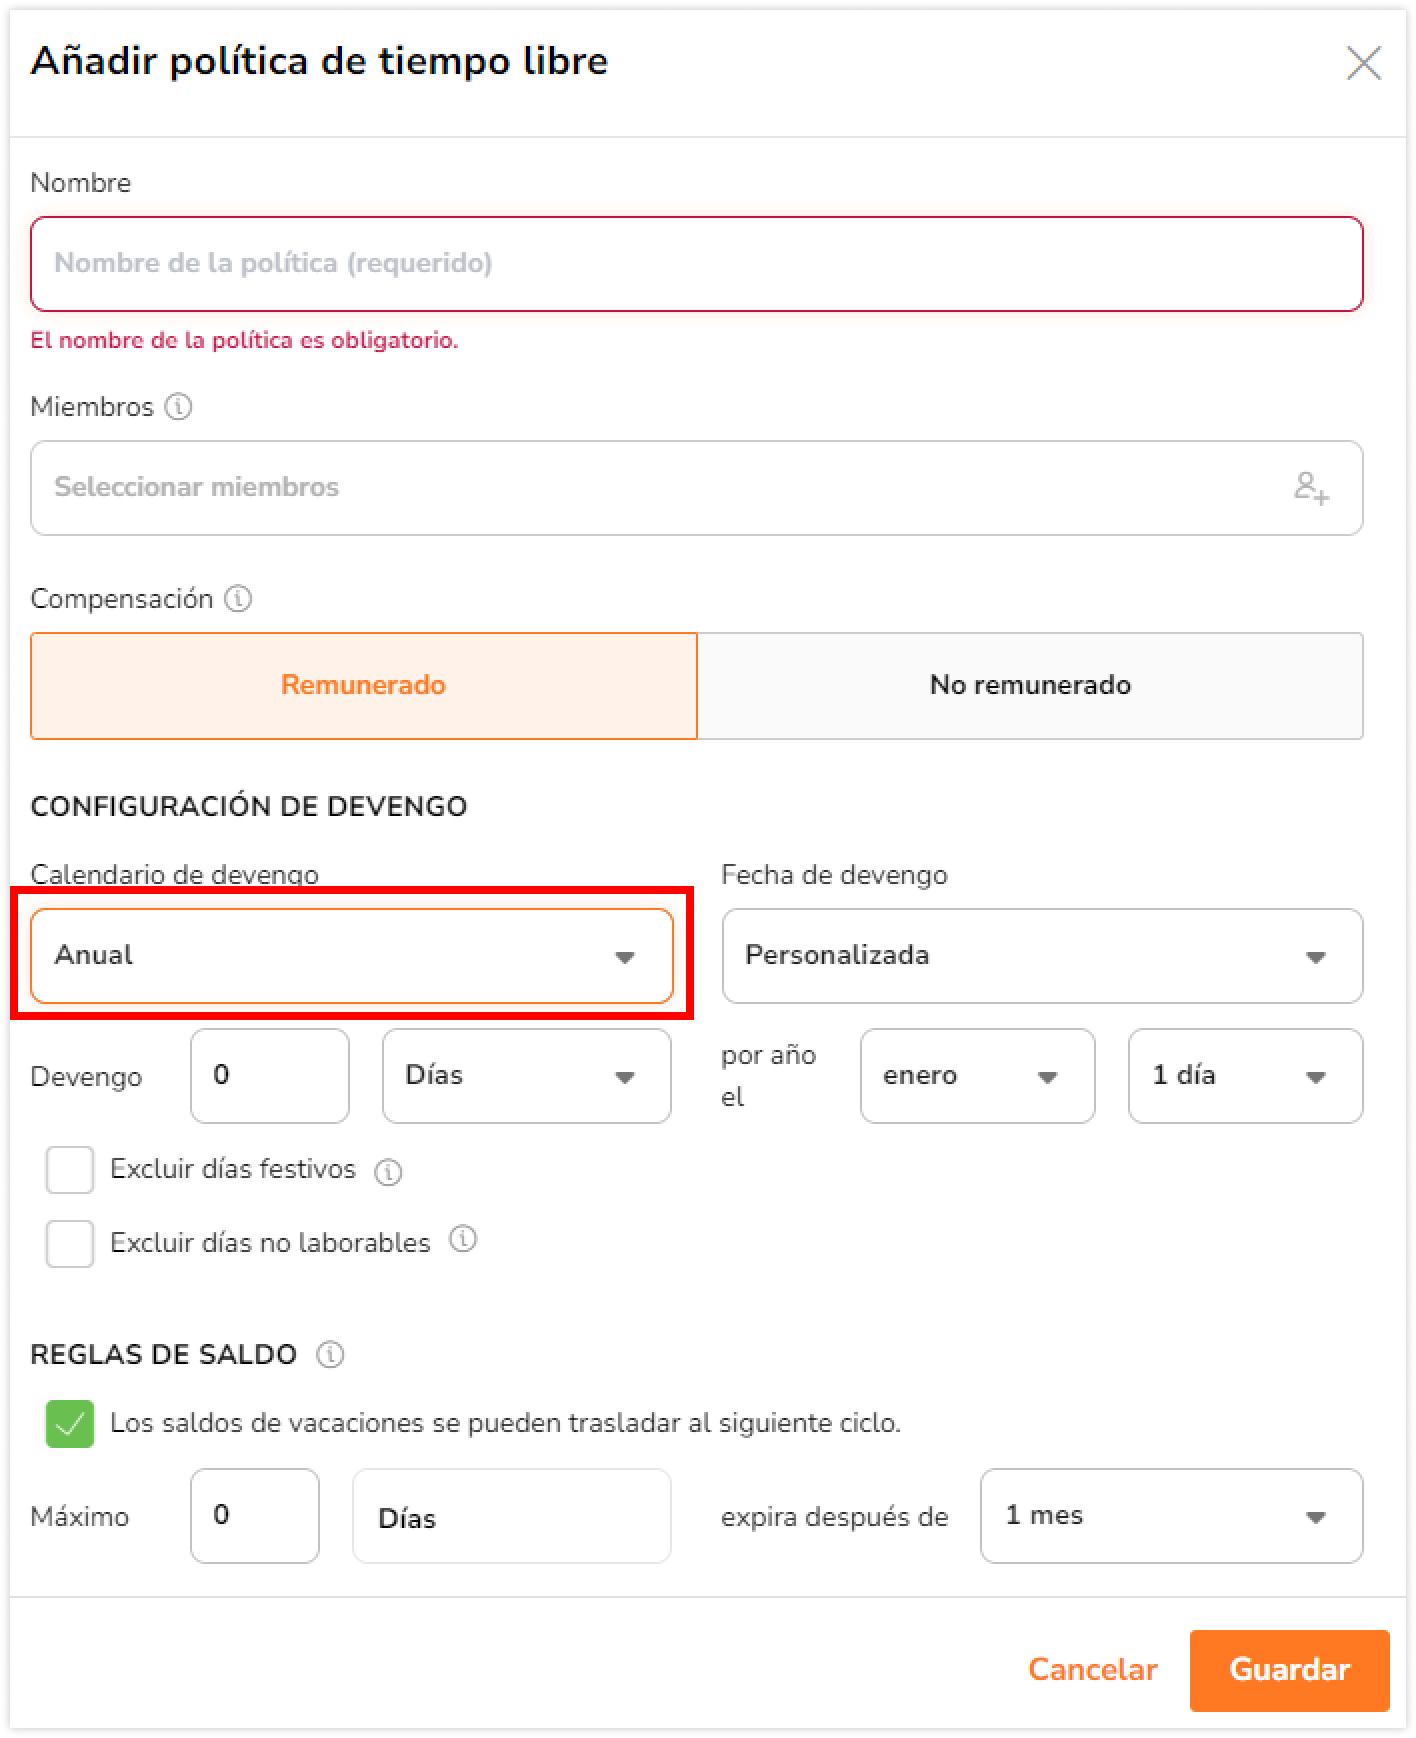Viewport: 1416px width, 1738px height.
Task: Click the info icon beside Reglas de saldo
Action: click(330, 1355)
